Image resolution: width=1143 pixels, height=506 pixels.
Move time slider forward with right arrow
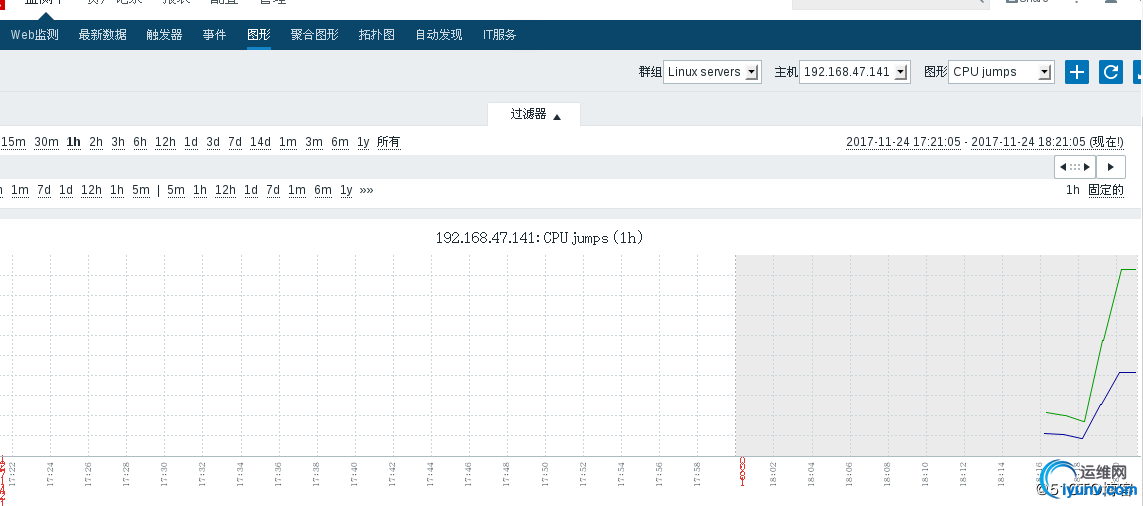1111,167
